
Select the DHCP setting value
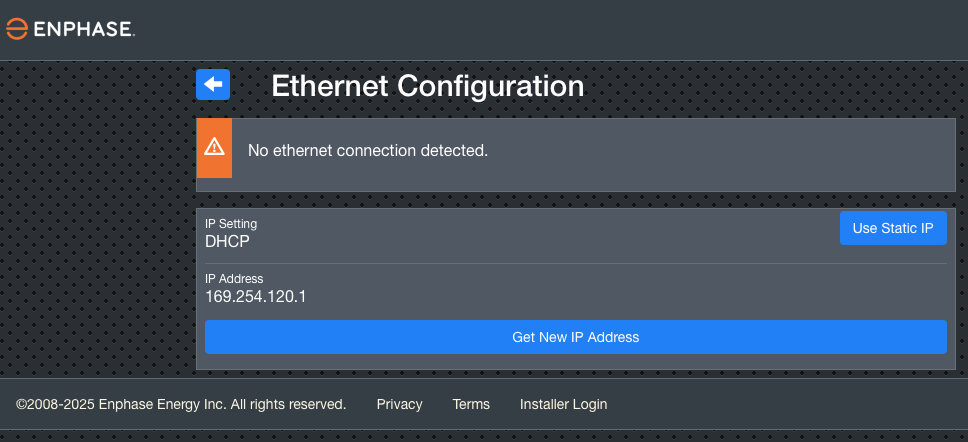(x=227, y=241)
